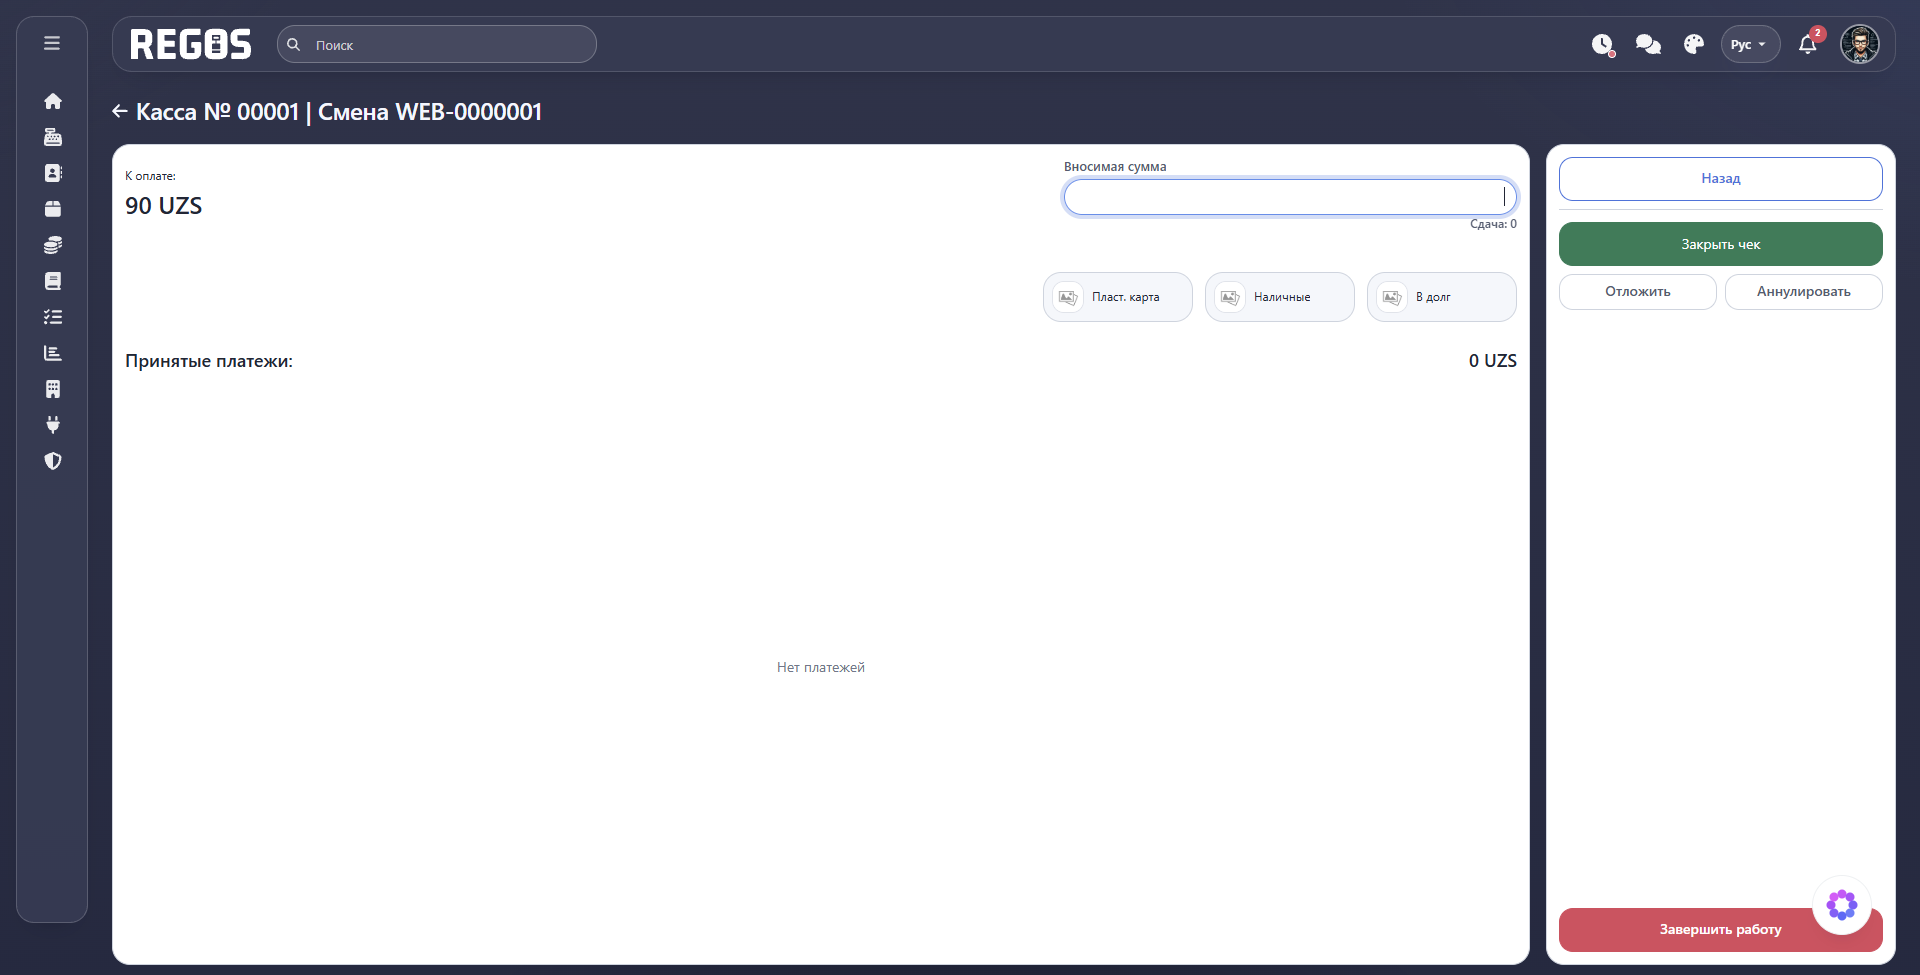Open the user avatar profile menu
1920x975 pixels.
(1860, 44)
